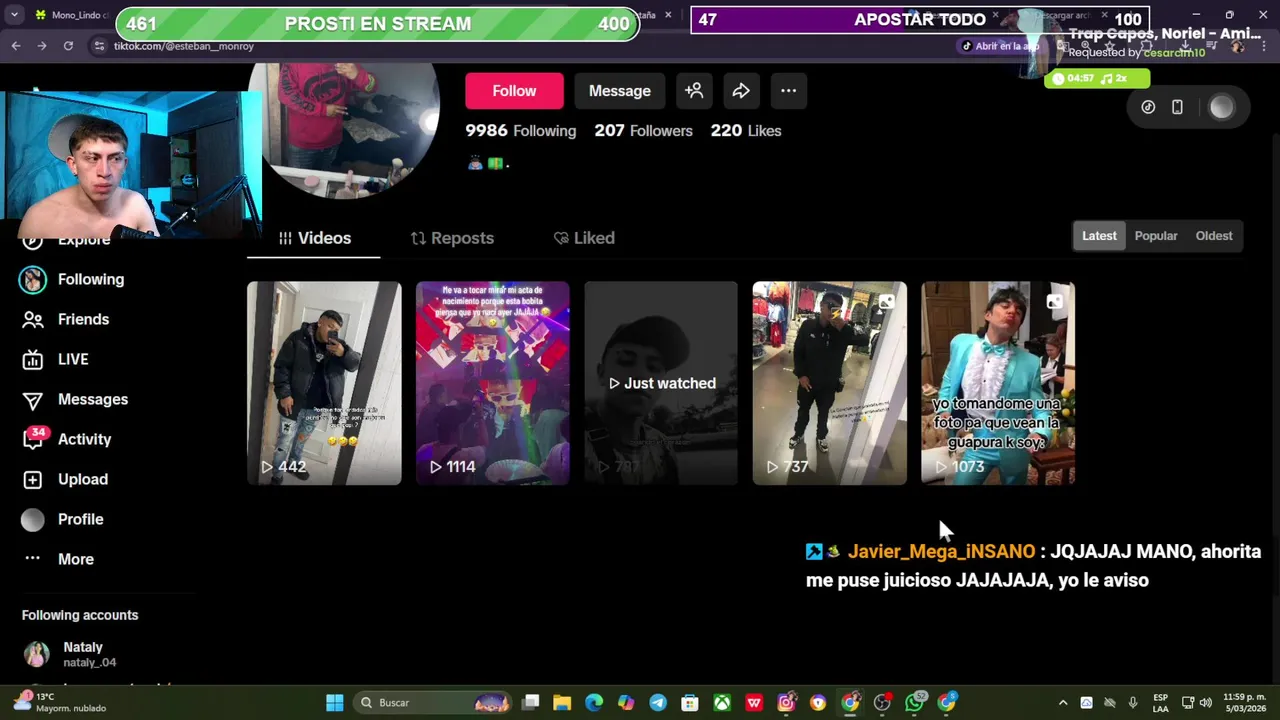1280x720 pixels.
Task: Click Activity icon with 34 badge
Action: pos(34,438)
